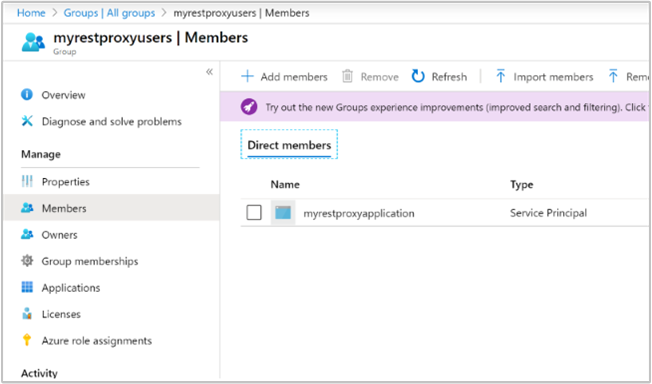Image resolution: width=652 pixels, height=384 pixels.
Task: Click the Add members button
Action: tap(284, 77)
